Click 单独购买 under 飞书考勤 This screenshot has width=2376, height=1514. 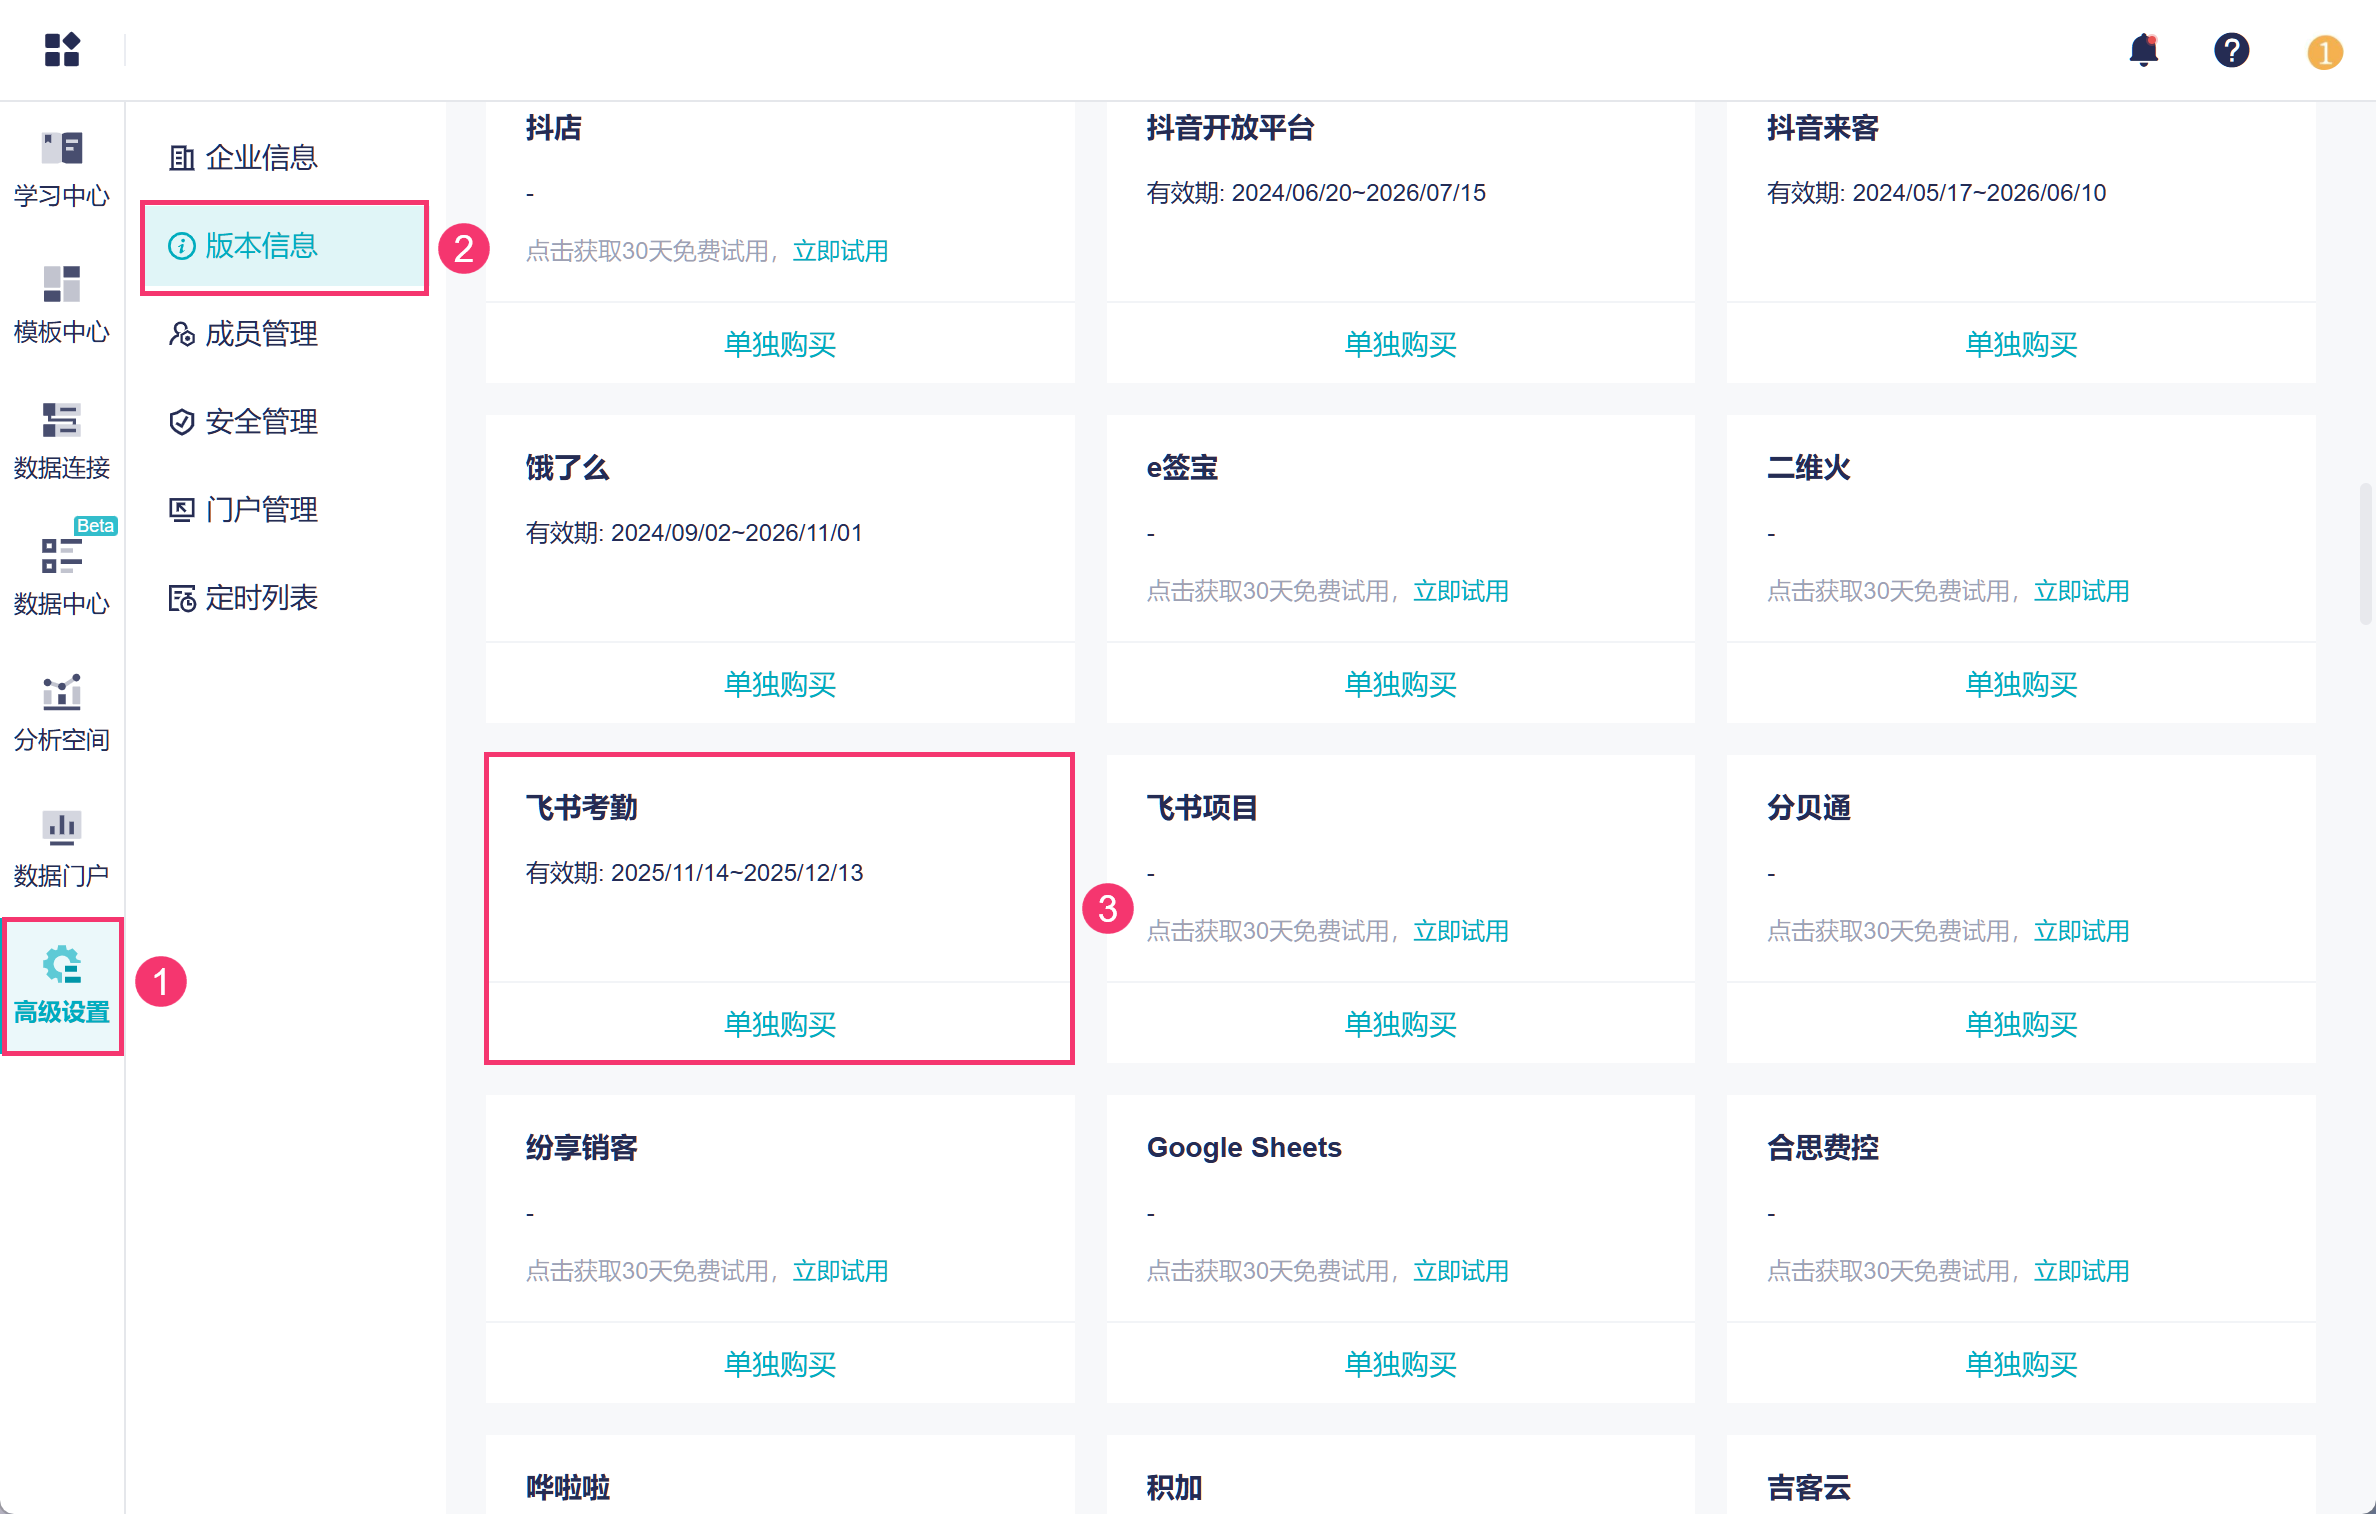[779, 1024]
